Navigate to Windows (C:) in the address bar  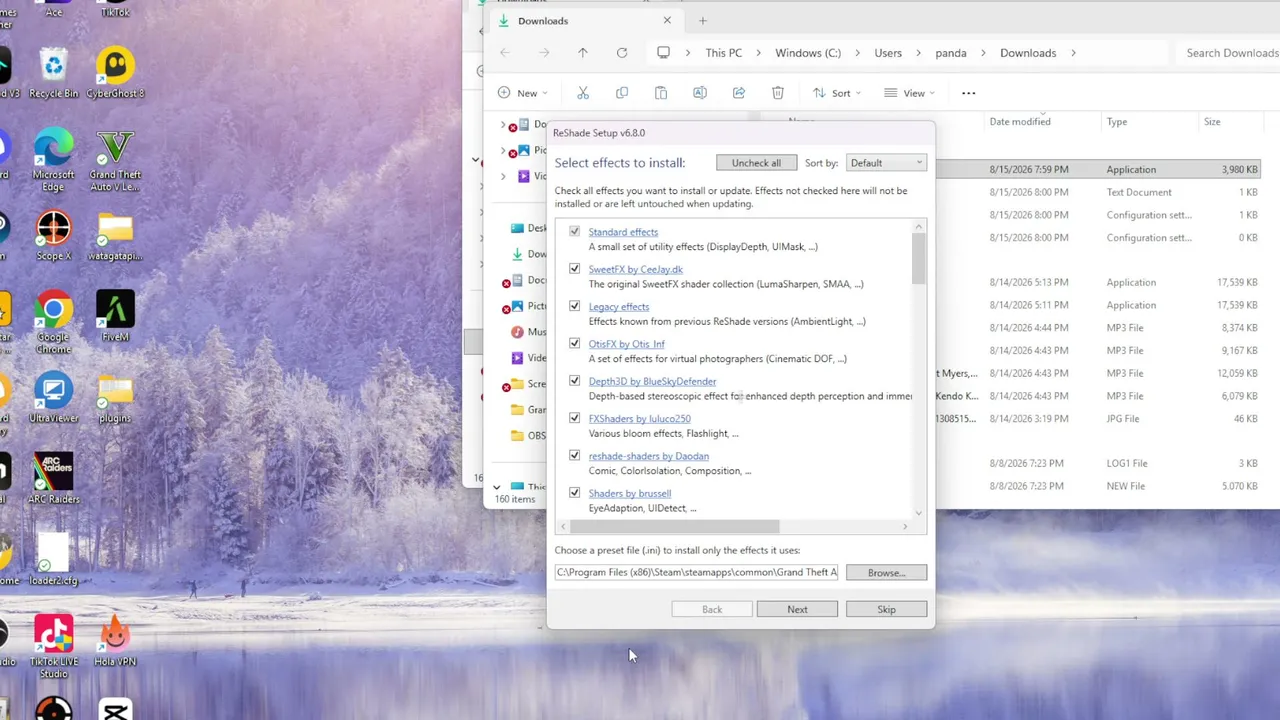808,53
